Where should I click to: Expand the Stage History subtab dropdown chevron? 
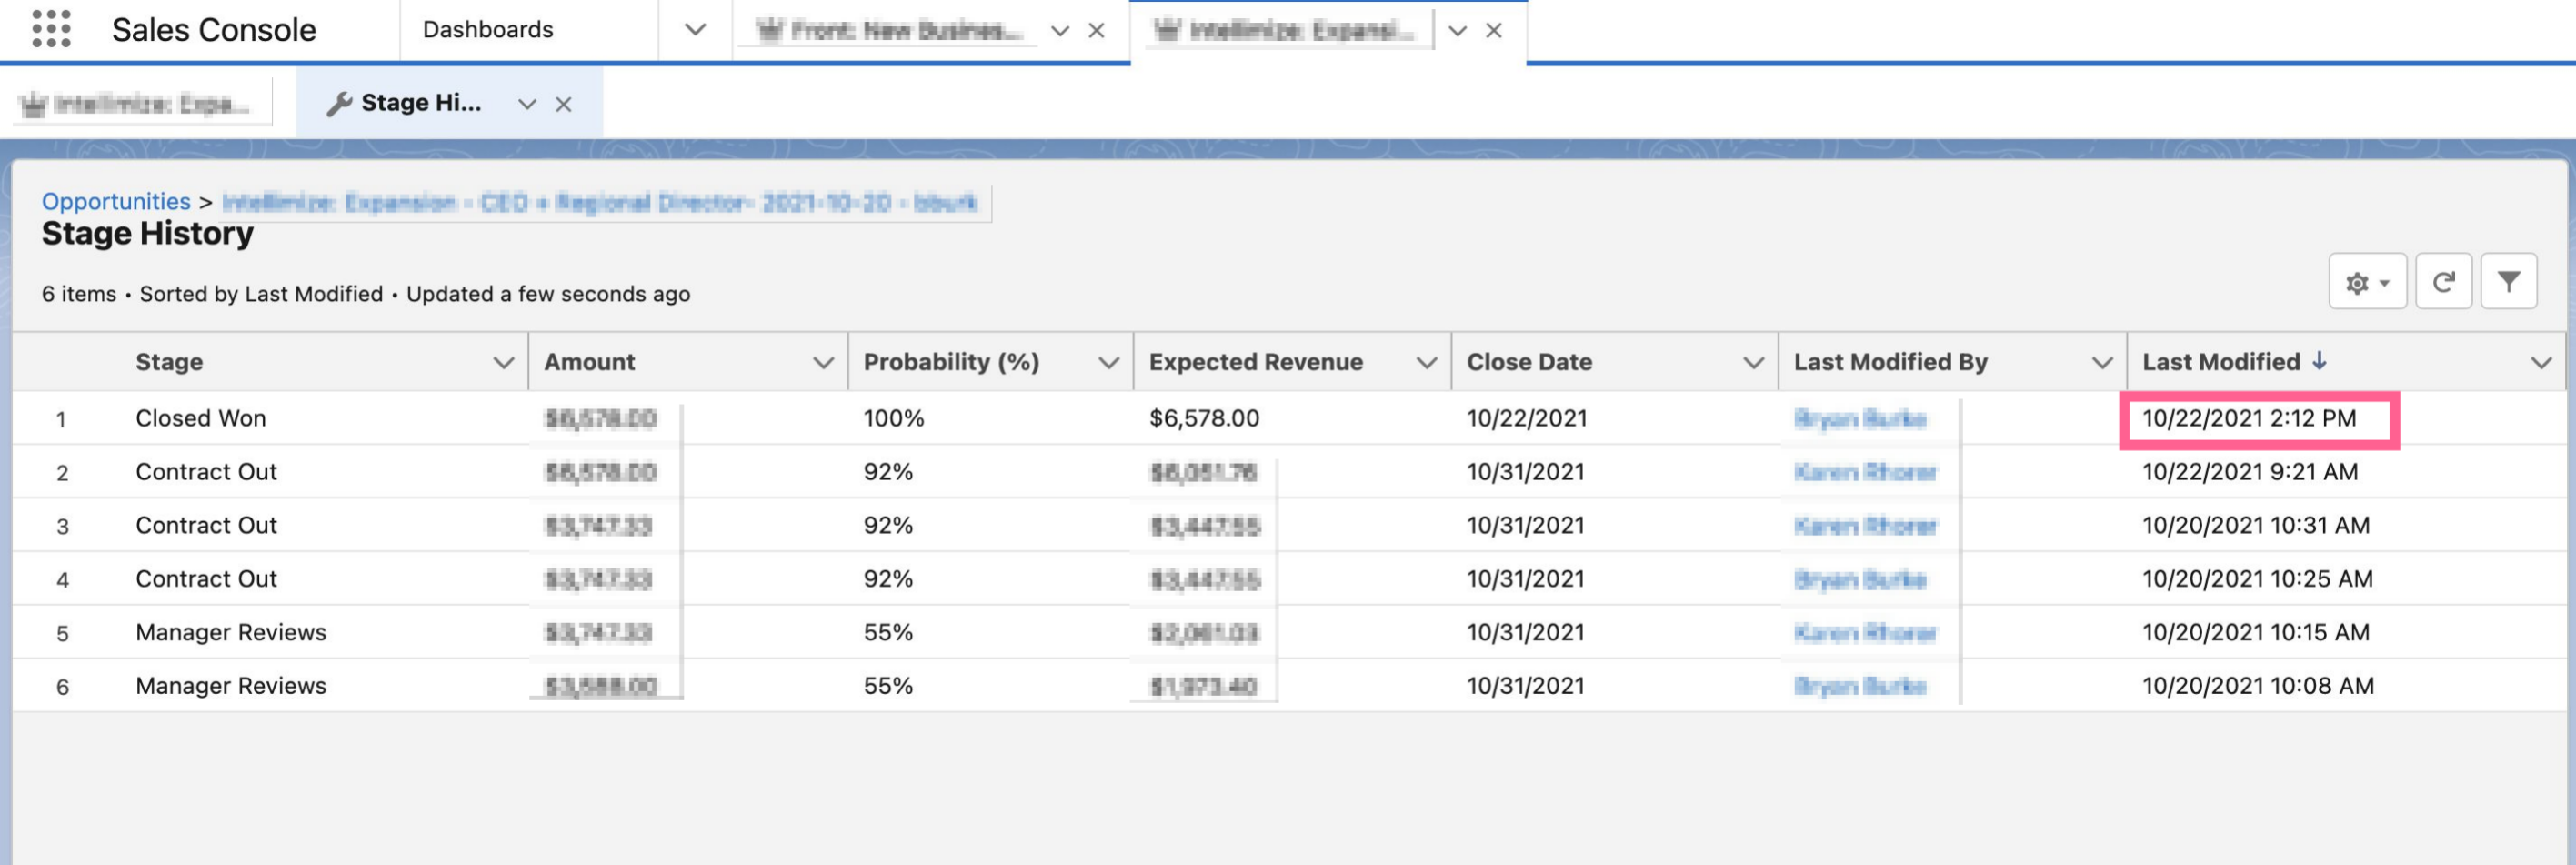point(527,104)
